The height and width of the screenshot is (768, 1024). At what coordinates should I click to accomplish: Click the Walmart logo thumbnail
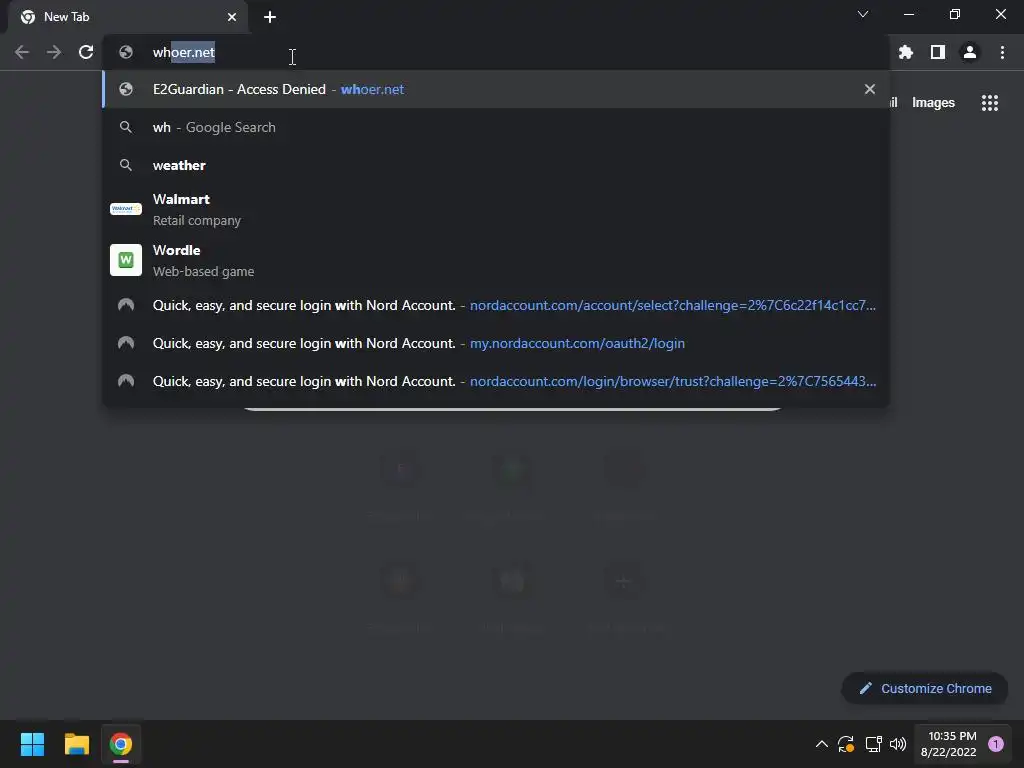click(x=126, y=209)
